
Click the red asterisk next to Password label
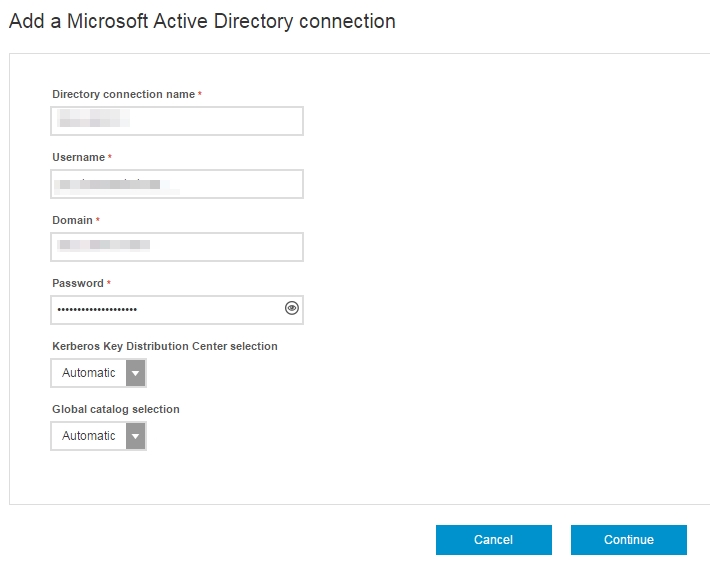109,283
